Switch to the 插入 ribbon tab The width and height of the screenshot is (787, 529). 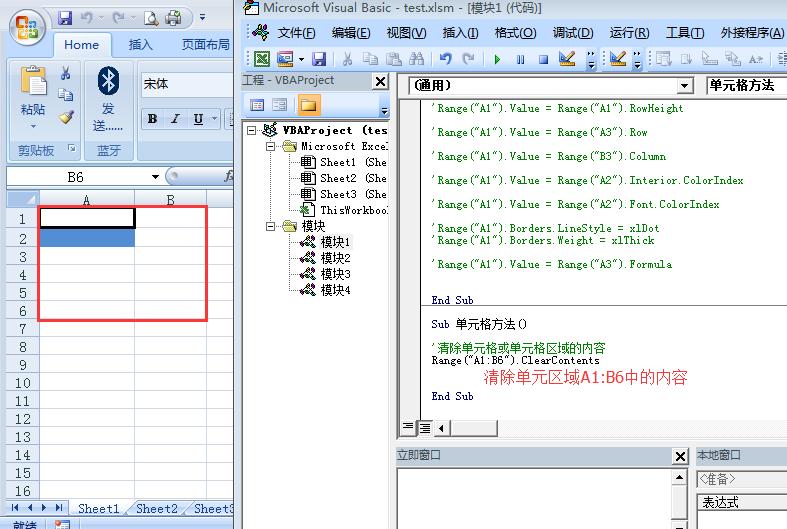(x=140, y=45)
